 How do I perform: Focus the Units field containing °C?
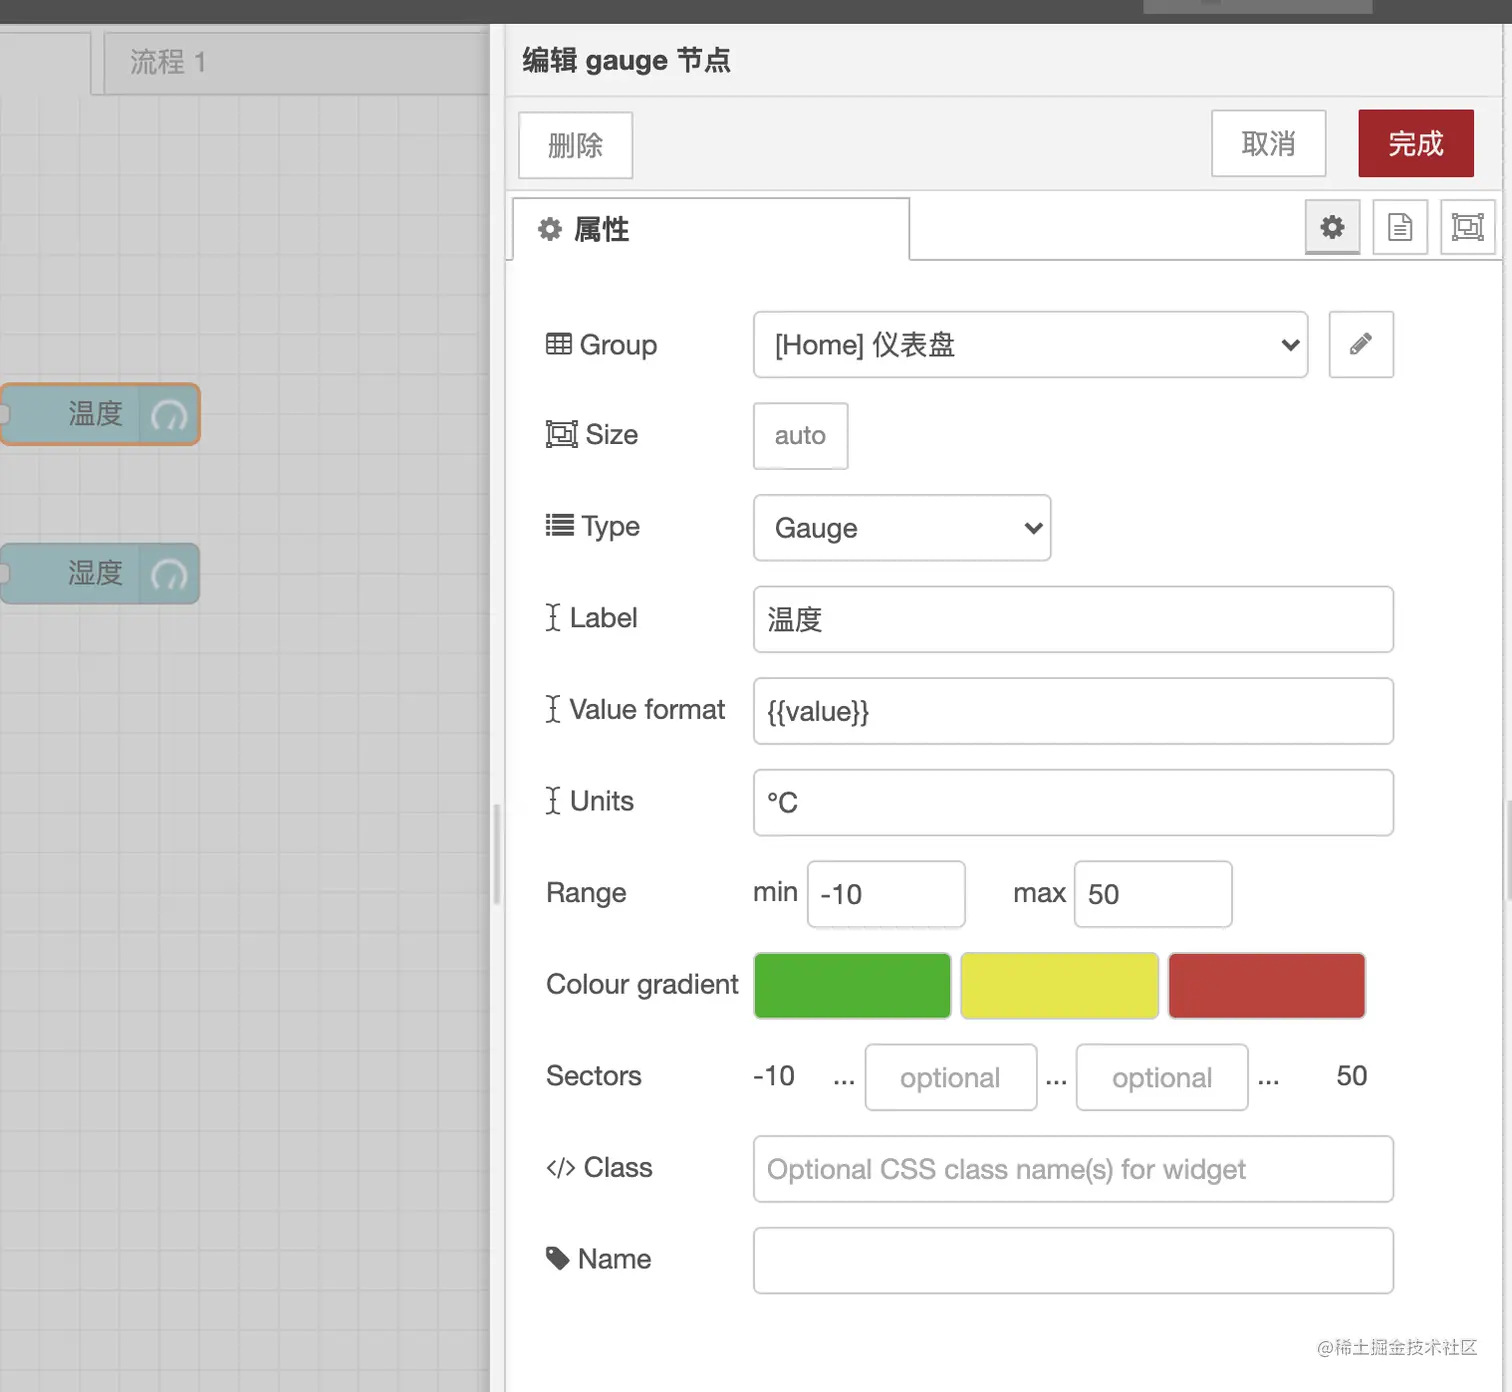pos(1073,802)
